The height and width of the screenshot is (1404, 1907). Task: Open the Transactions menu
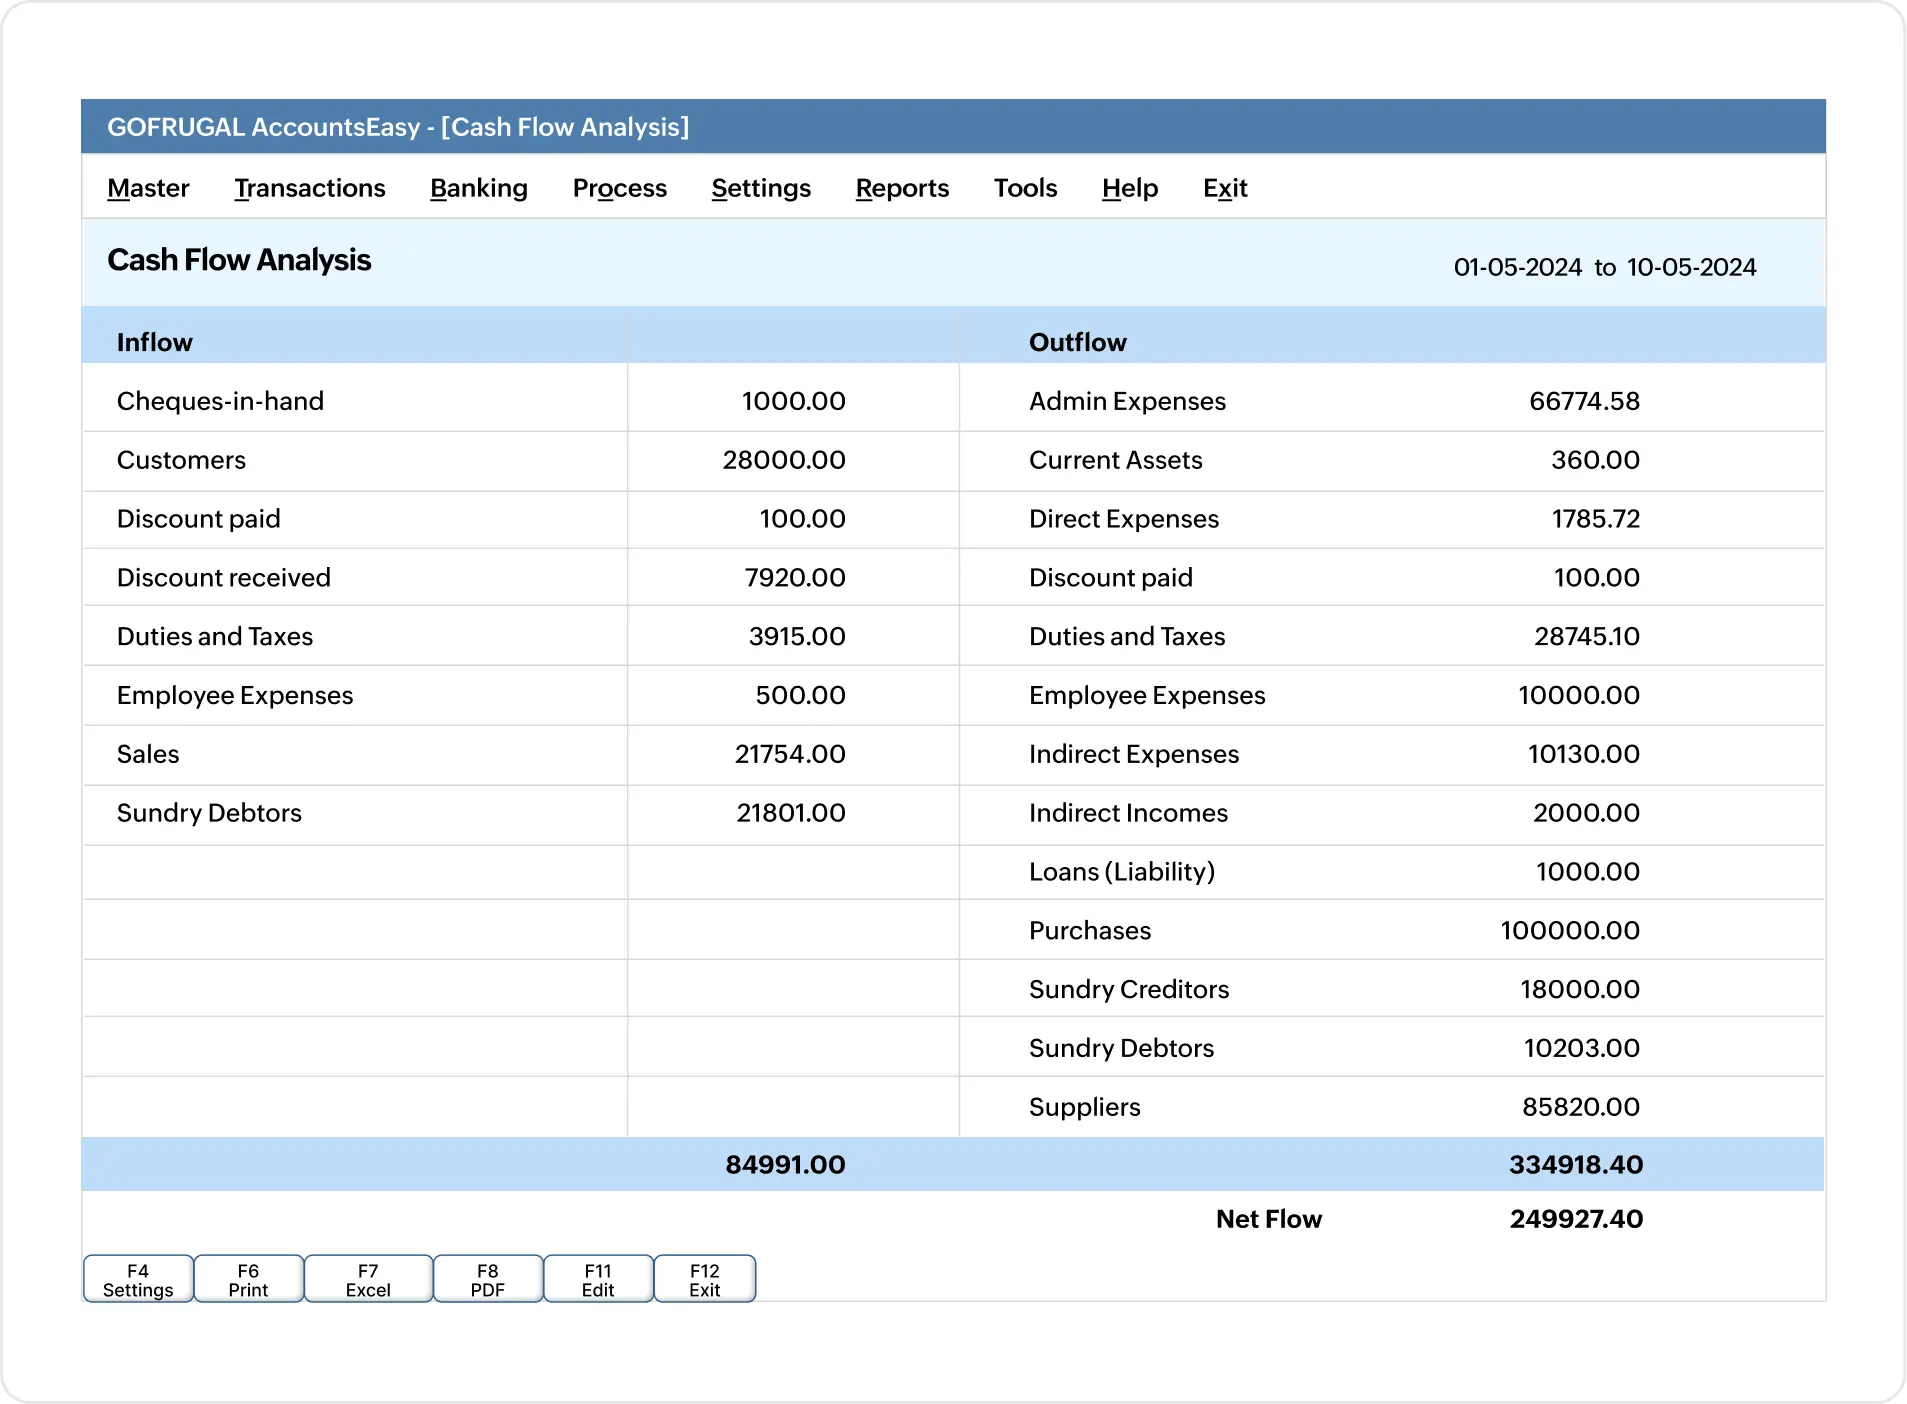310,188
